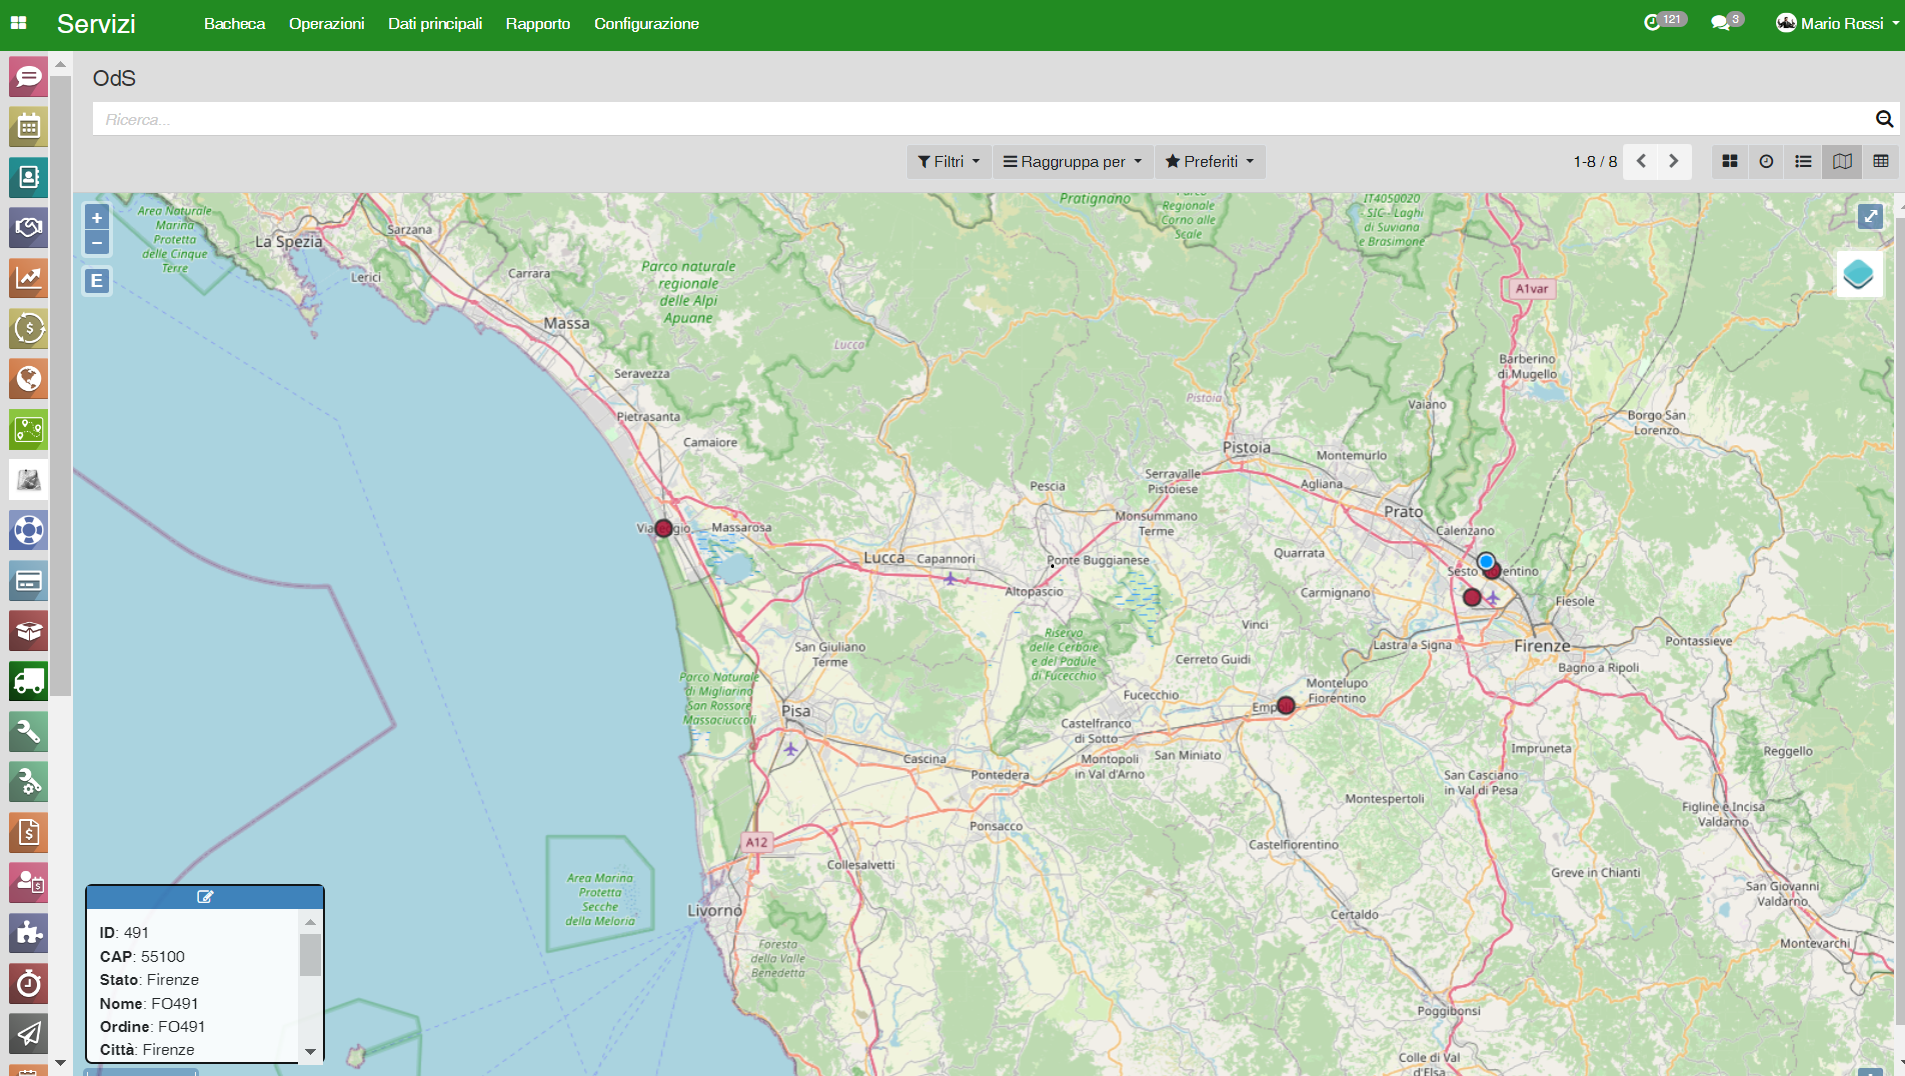Open the Discuss chat app in the sidebar
The height and width of the screenshot is (1076, 1905).
point(28,77)
